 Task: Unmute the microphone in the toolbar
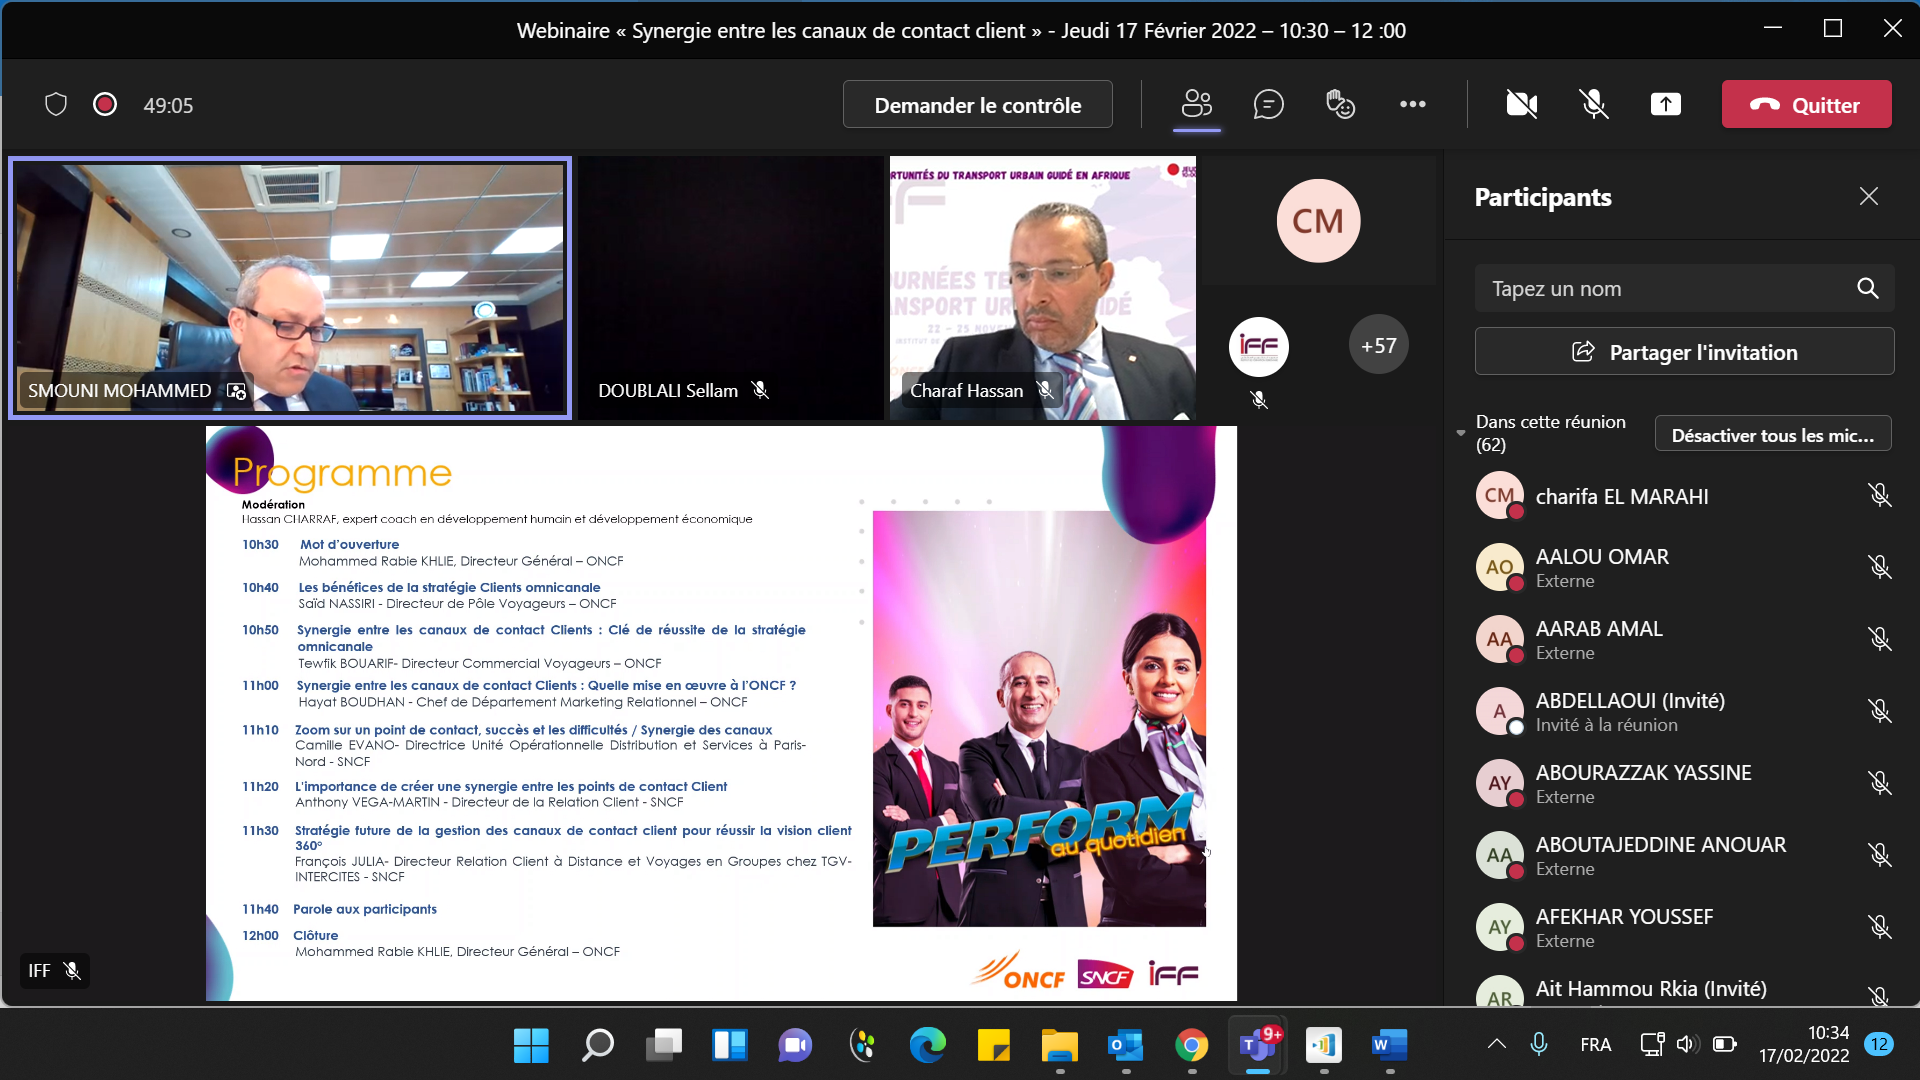pyautogui.click(x=1593, y=104)
